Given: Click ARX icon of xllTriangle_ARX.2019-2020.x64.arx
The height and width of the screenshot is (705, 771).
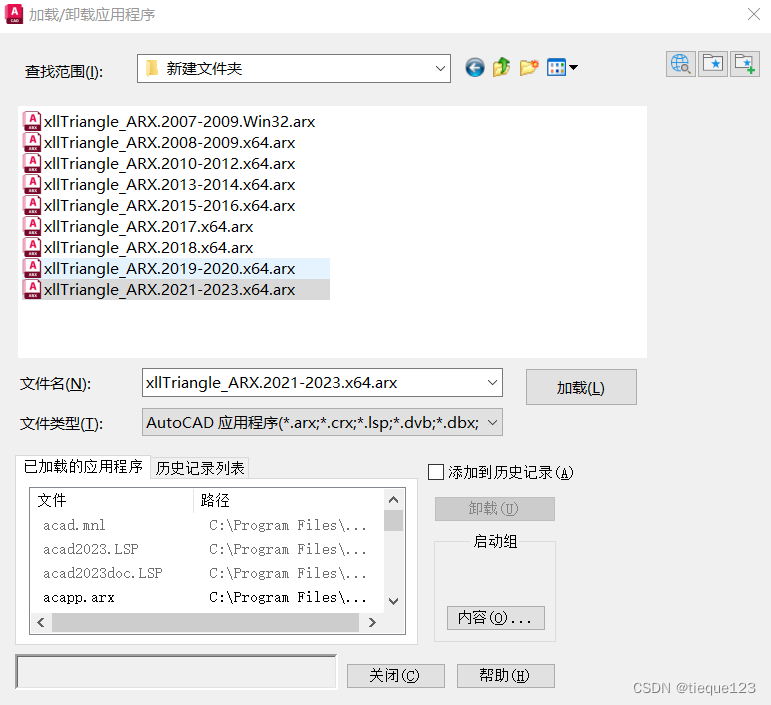Looking at the screenshot, I should 32,268.
